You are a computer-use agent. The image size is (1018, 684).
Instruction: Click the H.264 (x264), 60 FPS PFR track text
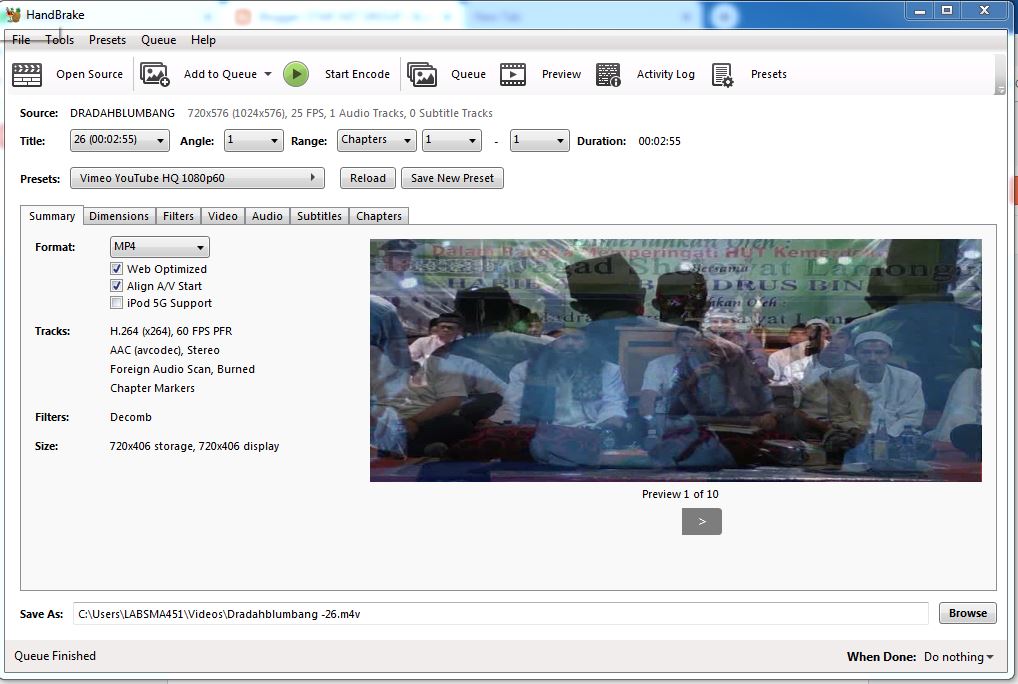171,331
